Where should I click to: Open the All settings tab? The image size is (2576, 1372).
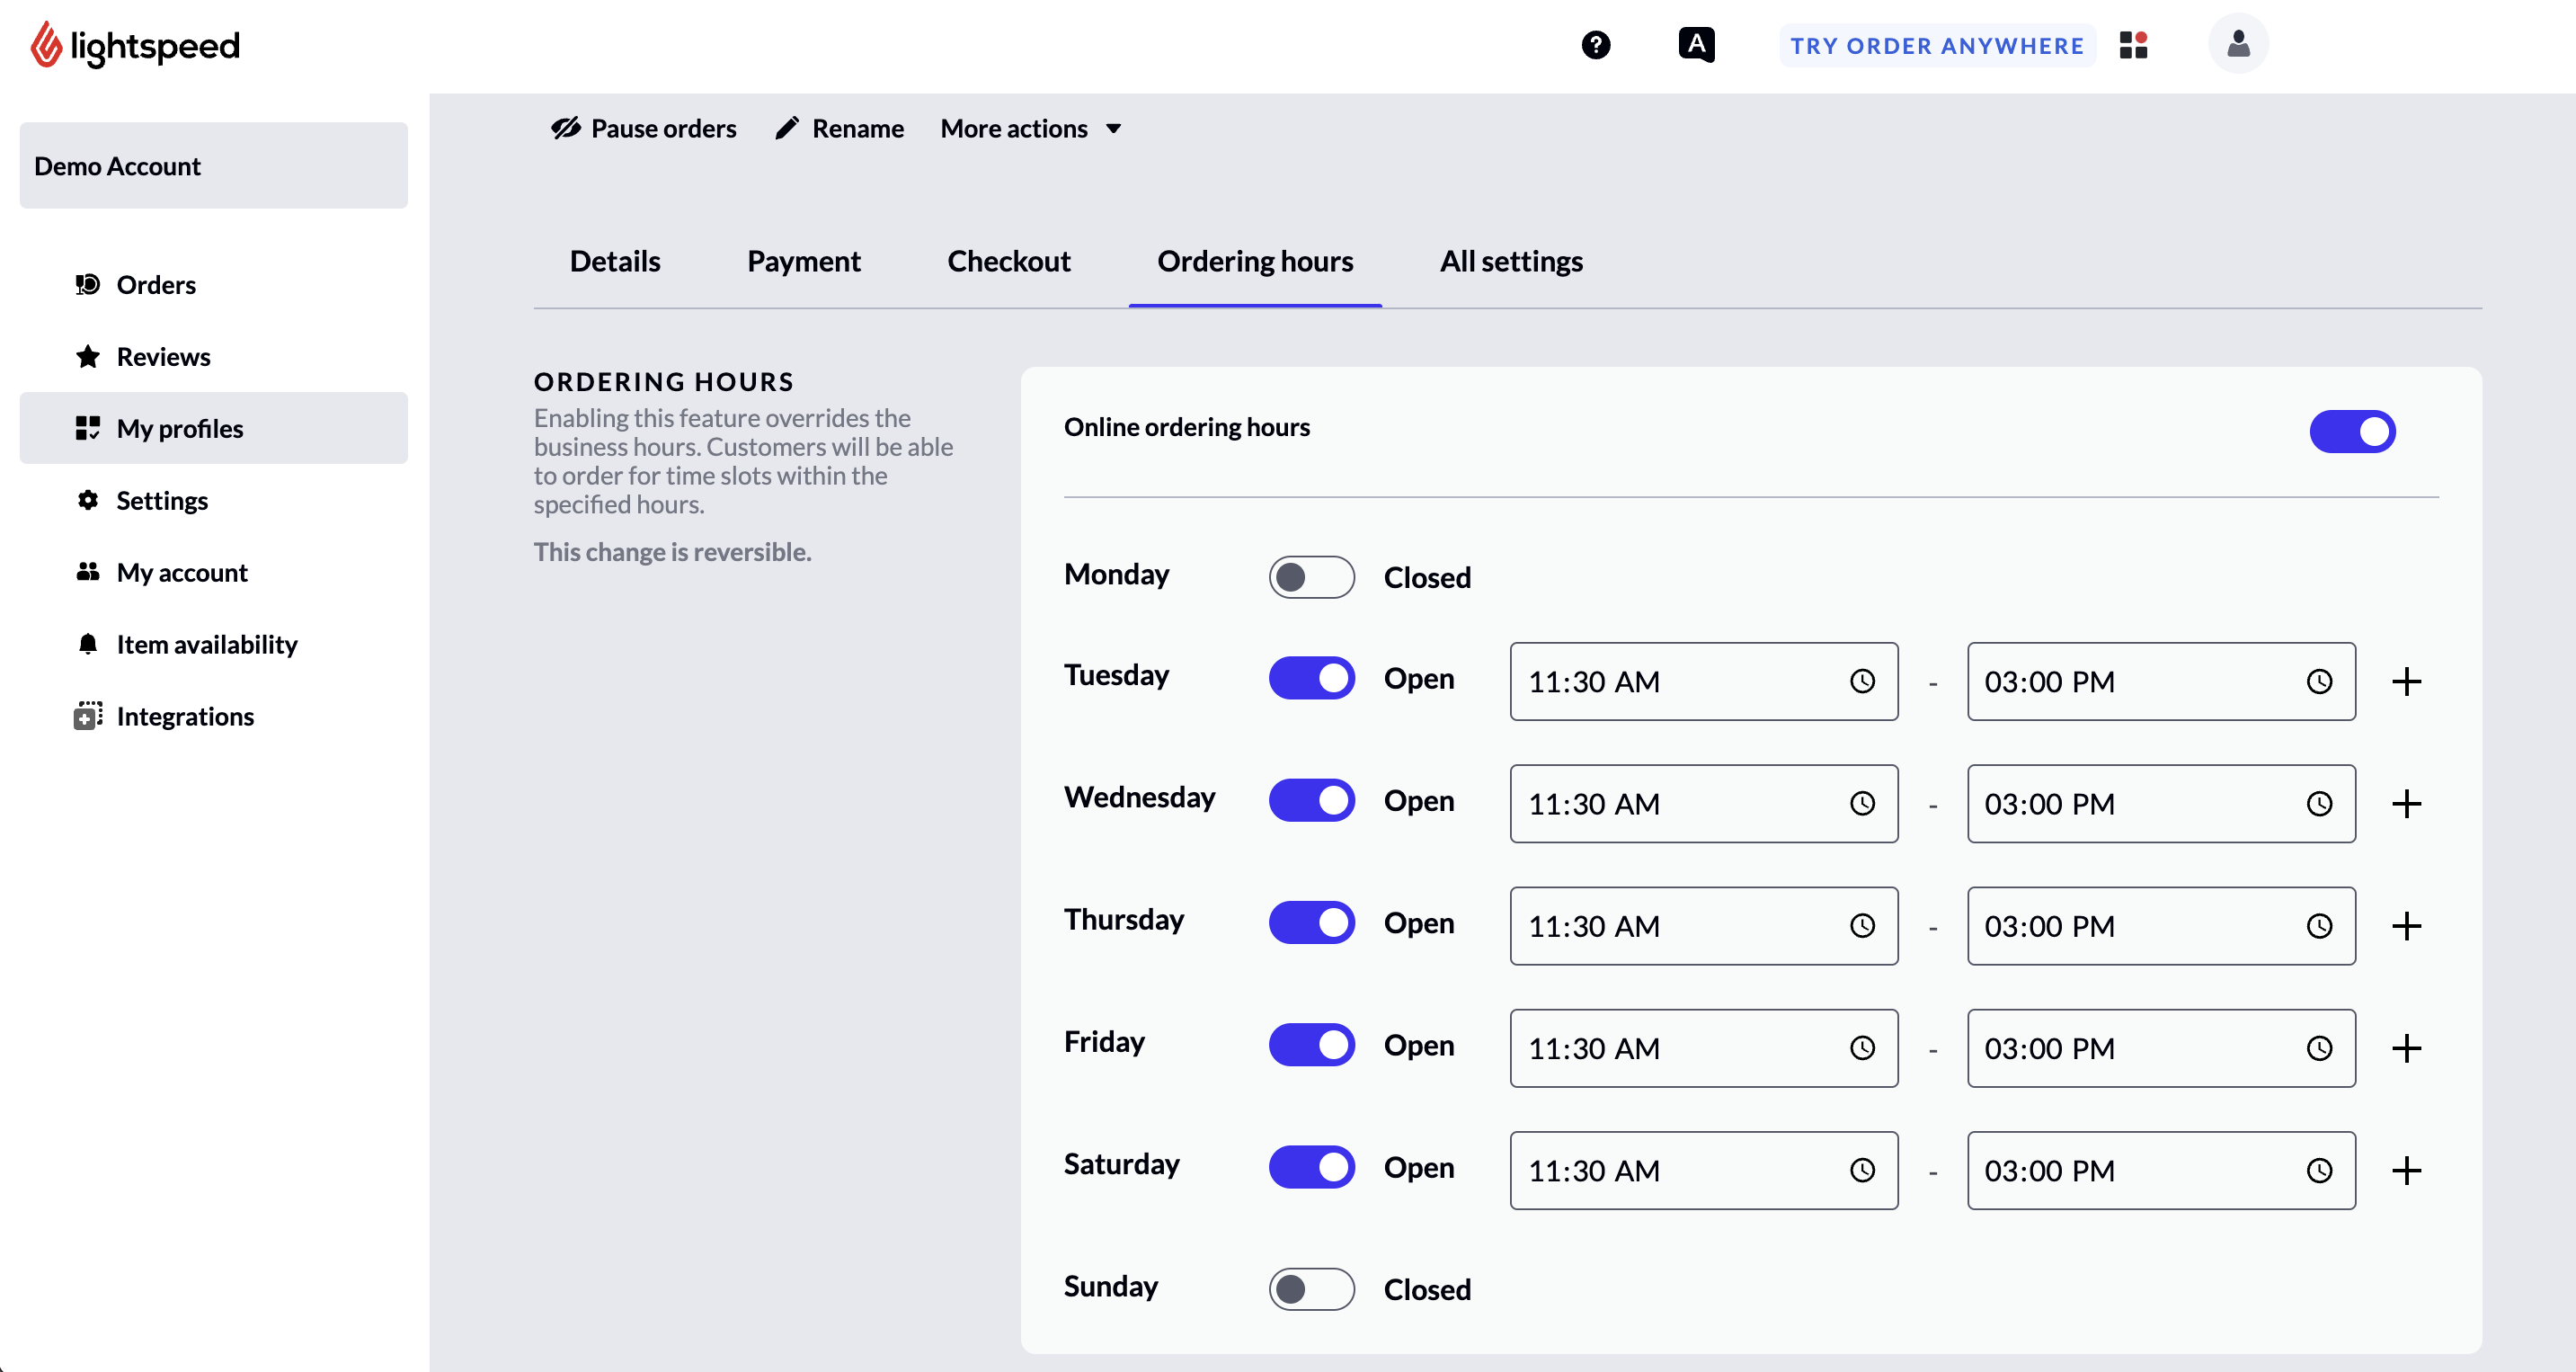1511,262
